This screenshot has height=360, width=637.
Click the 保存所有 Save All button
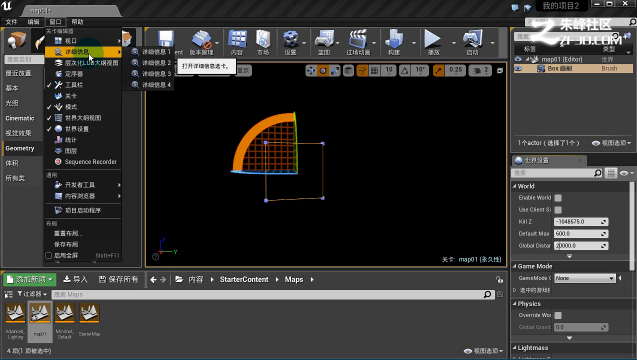[119, 280]
